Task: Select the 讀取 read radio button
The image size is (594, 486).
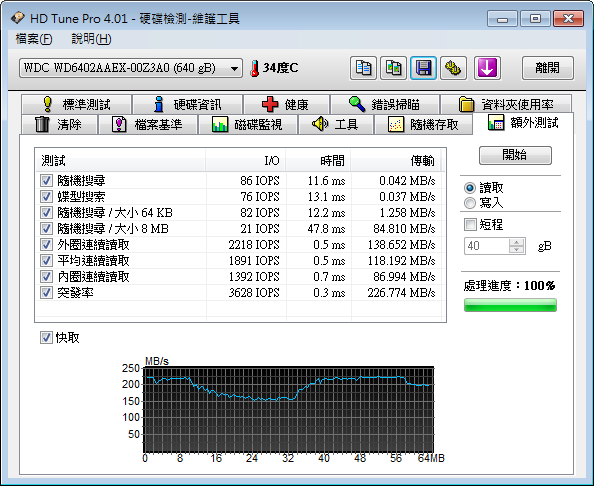Action: 470,188
